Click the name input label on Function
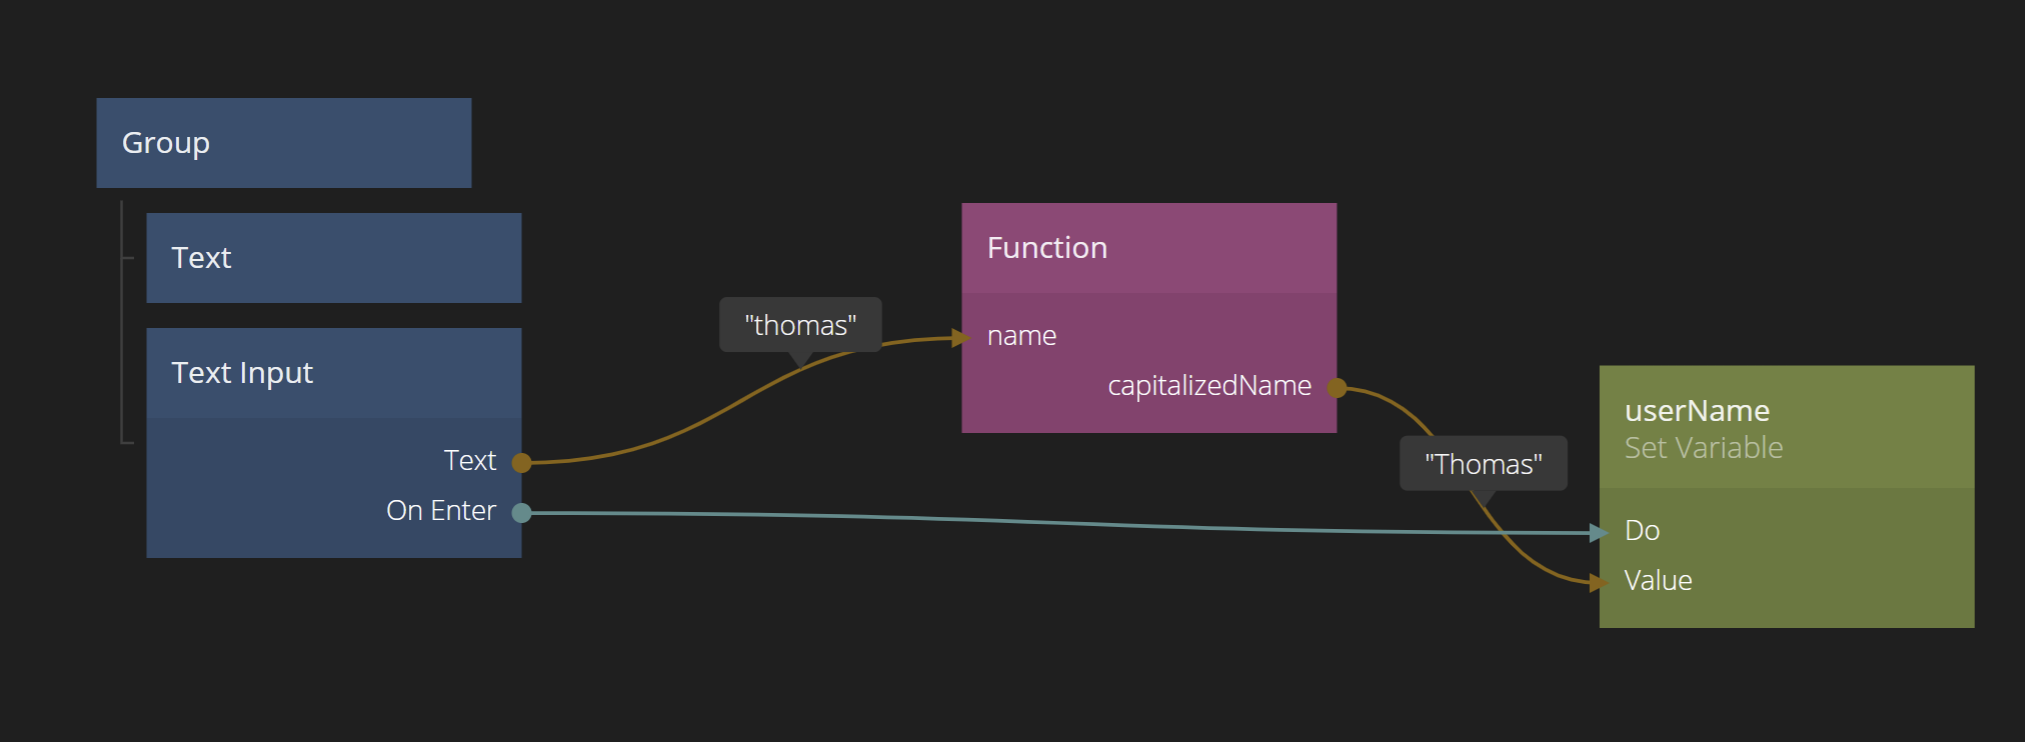The width and height of the screenshot is (2025, 742). (x=1021, y=336)
